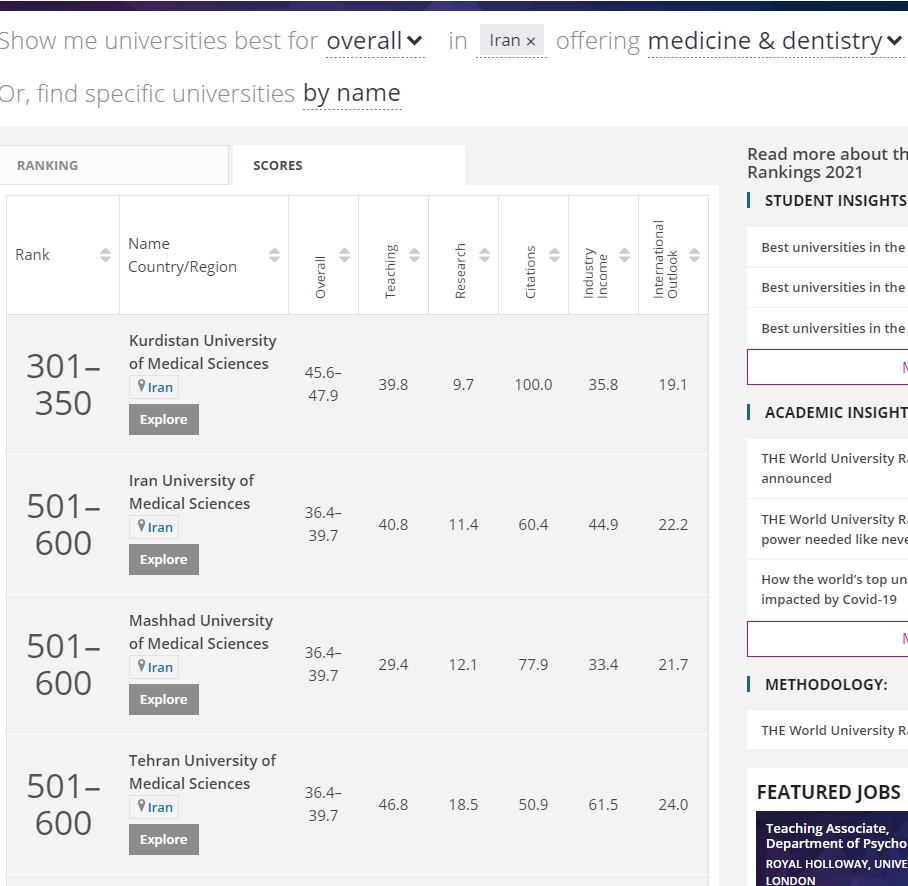Open Mashhad University of Medical Sciences link
This screenshot has width=908, height=886.
(x=201, y=632)
